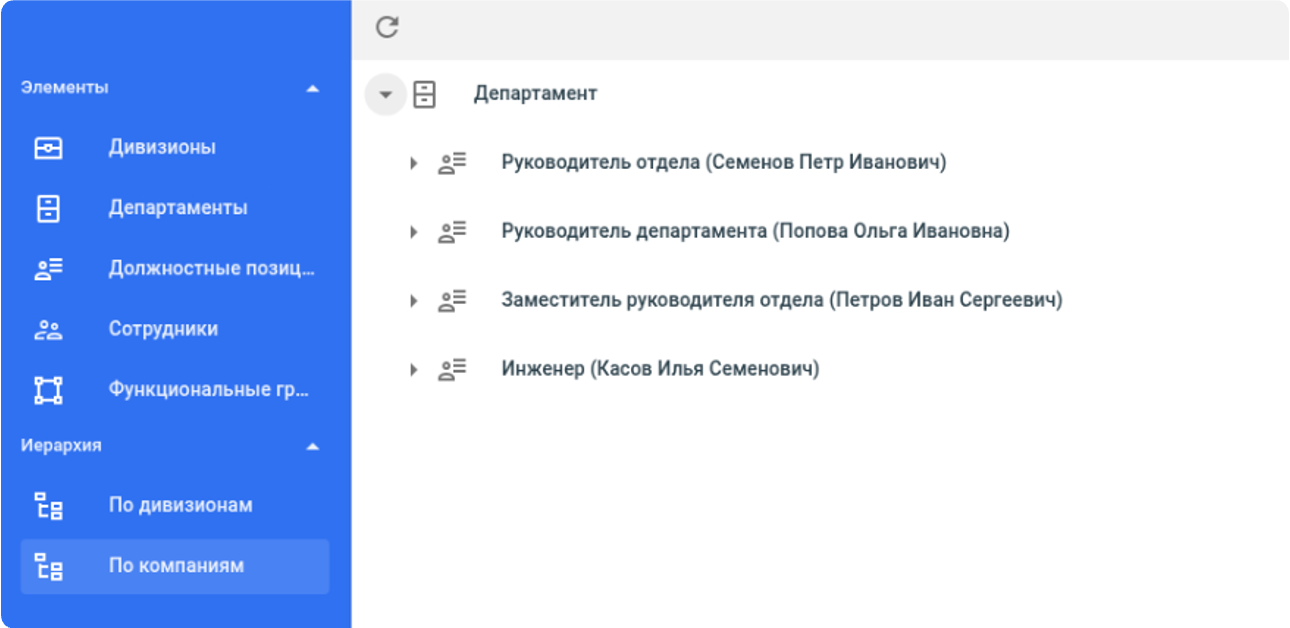Expand the Инженер (Касов Илья Семенович) node
The width and height of the screenshot is (1290, 628).
412,368
